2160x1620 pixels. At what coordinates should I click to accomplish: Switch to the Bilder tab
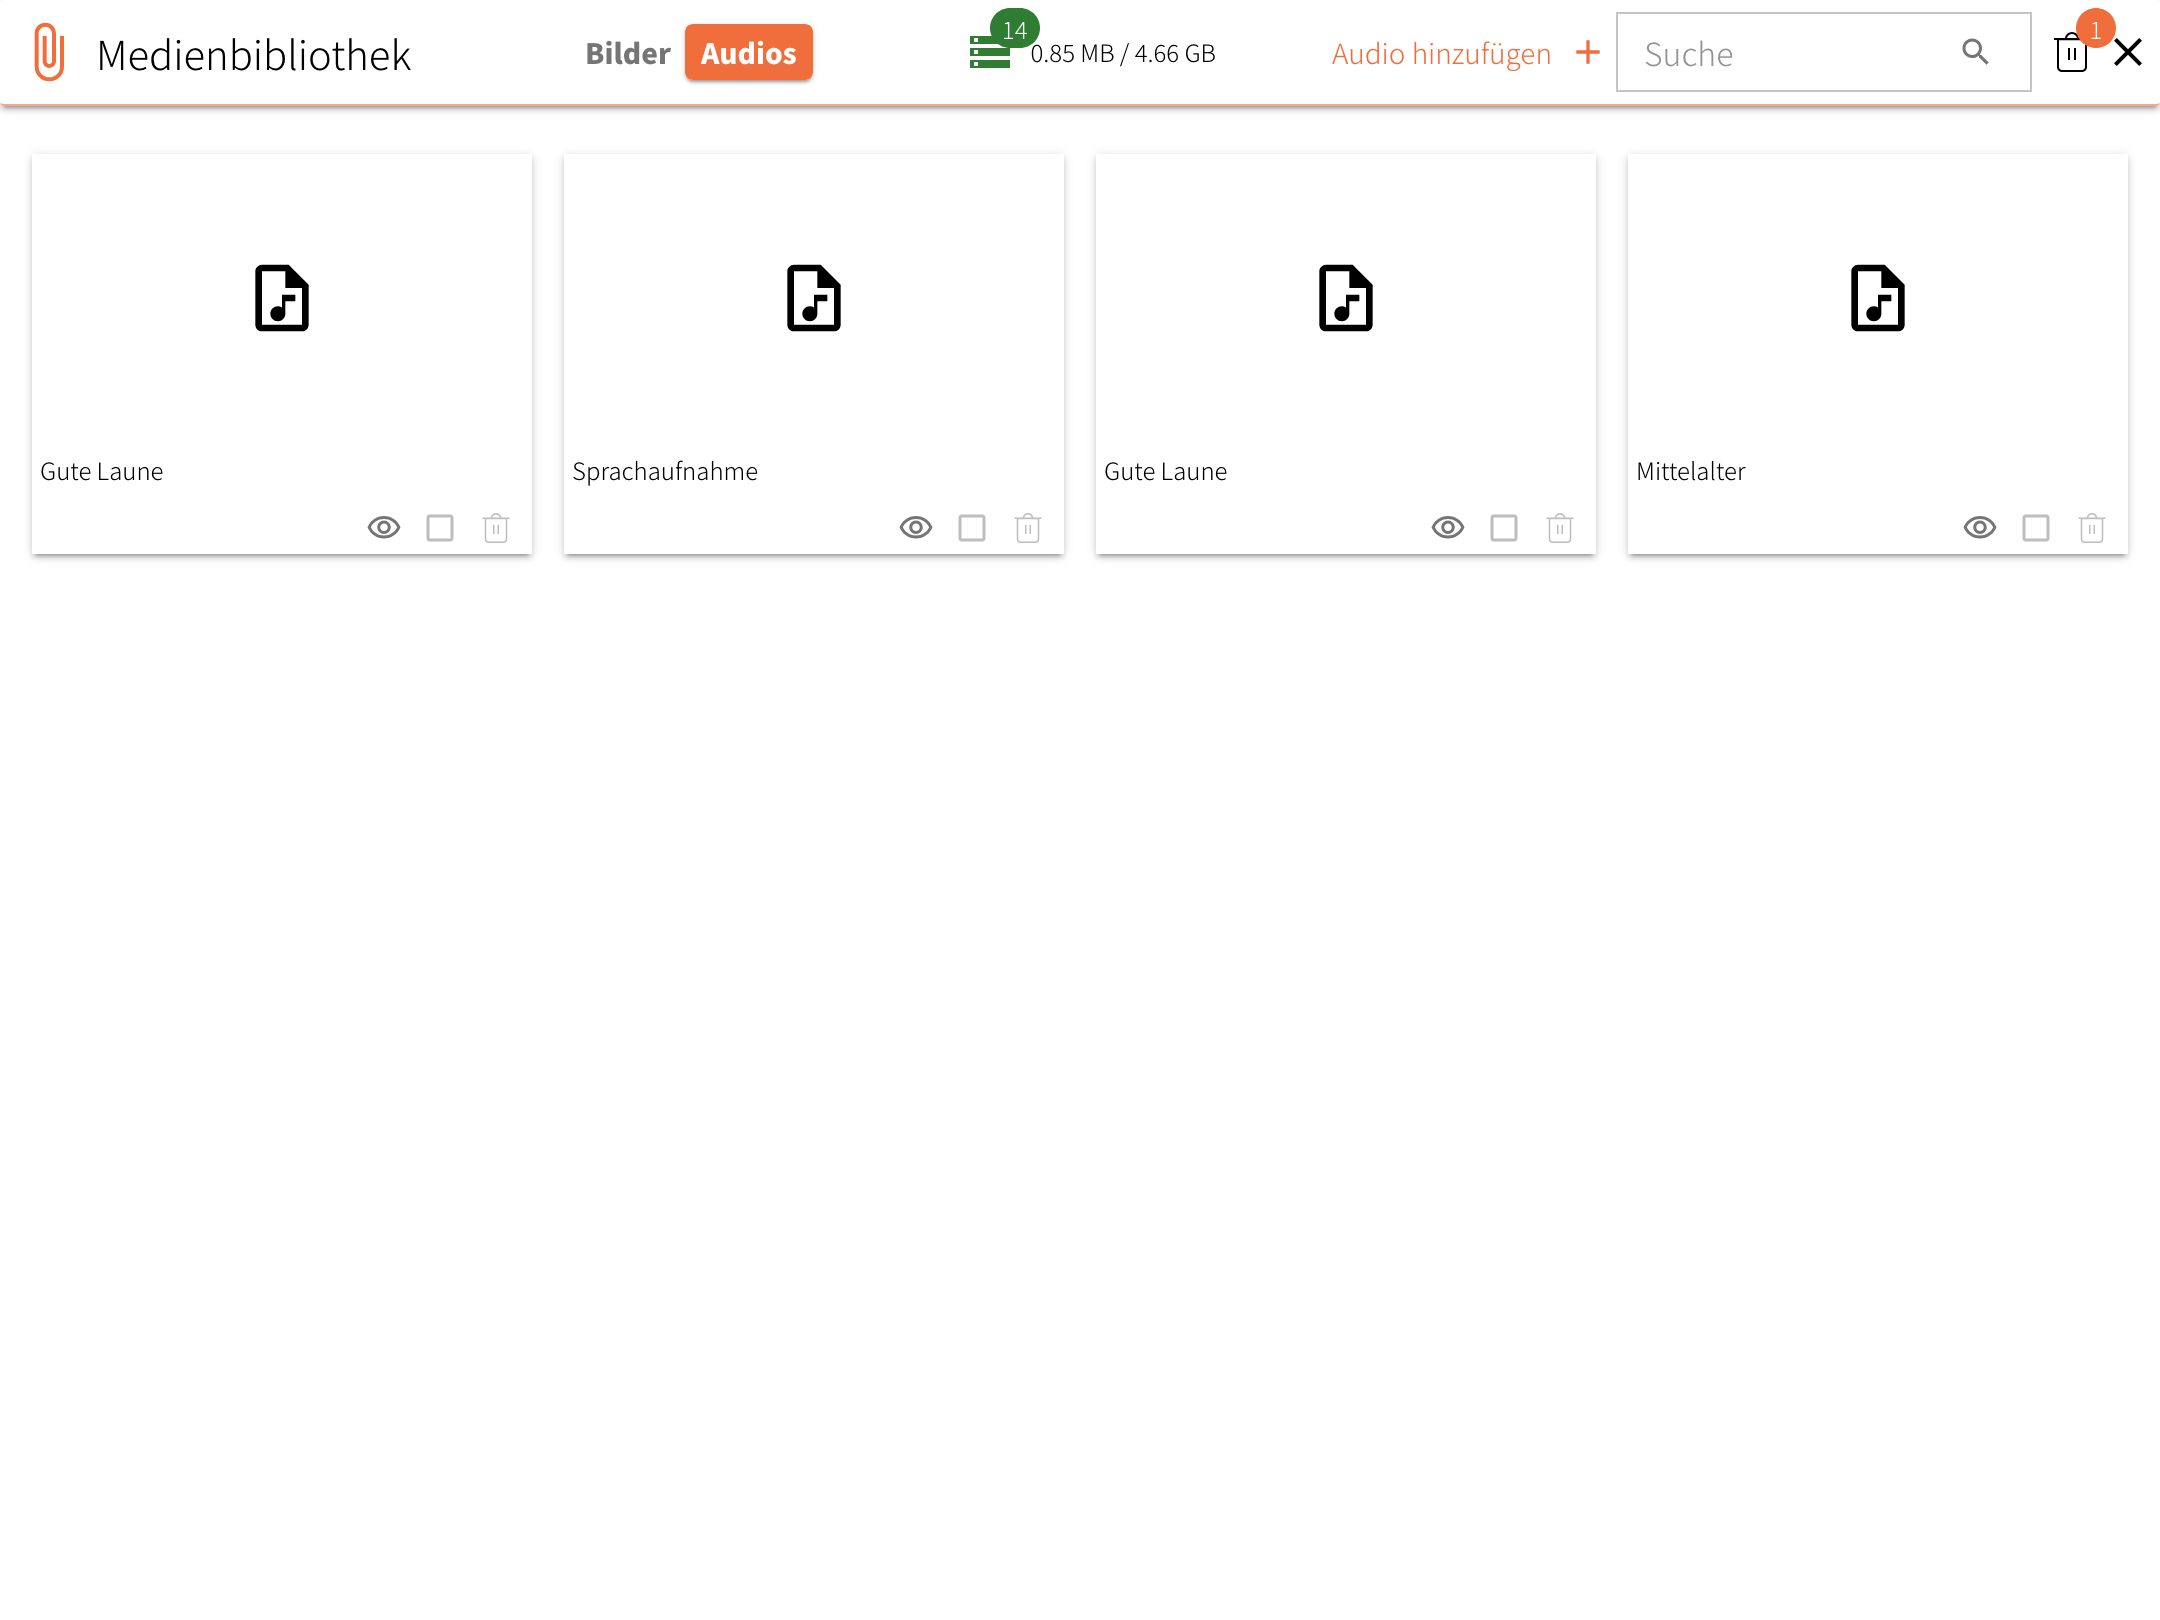coord(627,53)
